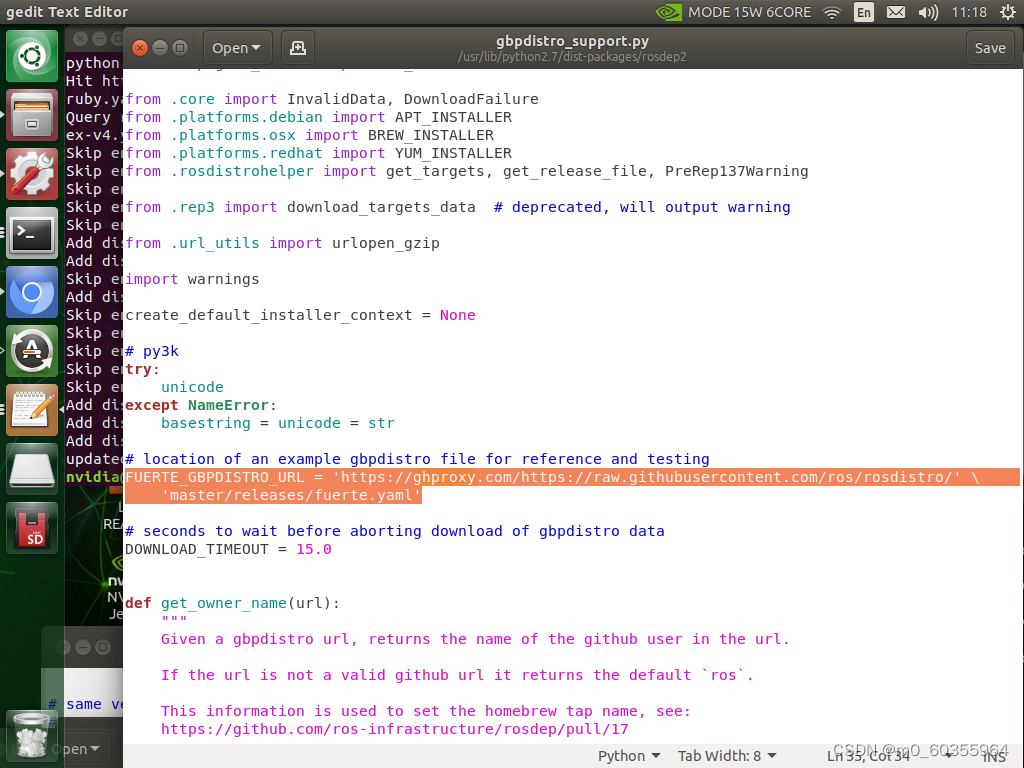Click the 'master/releases/fuerte.yaml' string line

click(291, 496)
